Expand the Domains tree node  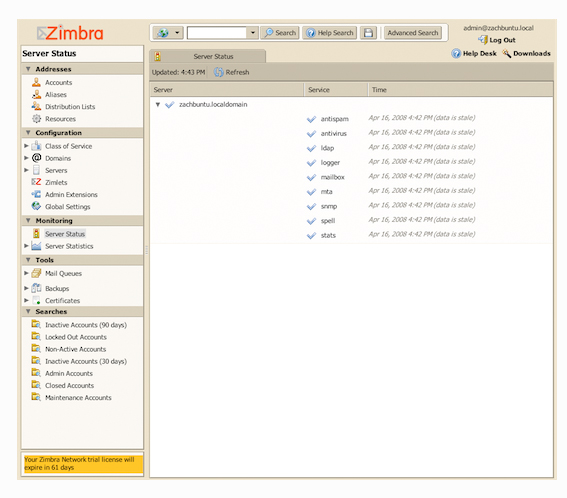(26, 158)
